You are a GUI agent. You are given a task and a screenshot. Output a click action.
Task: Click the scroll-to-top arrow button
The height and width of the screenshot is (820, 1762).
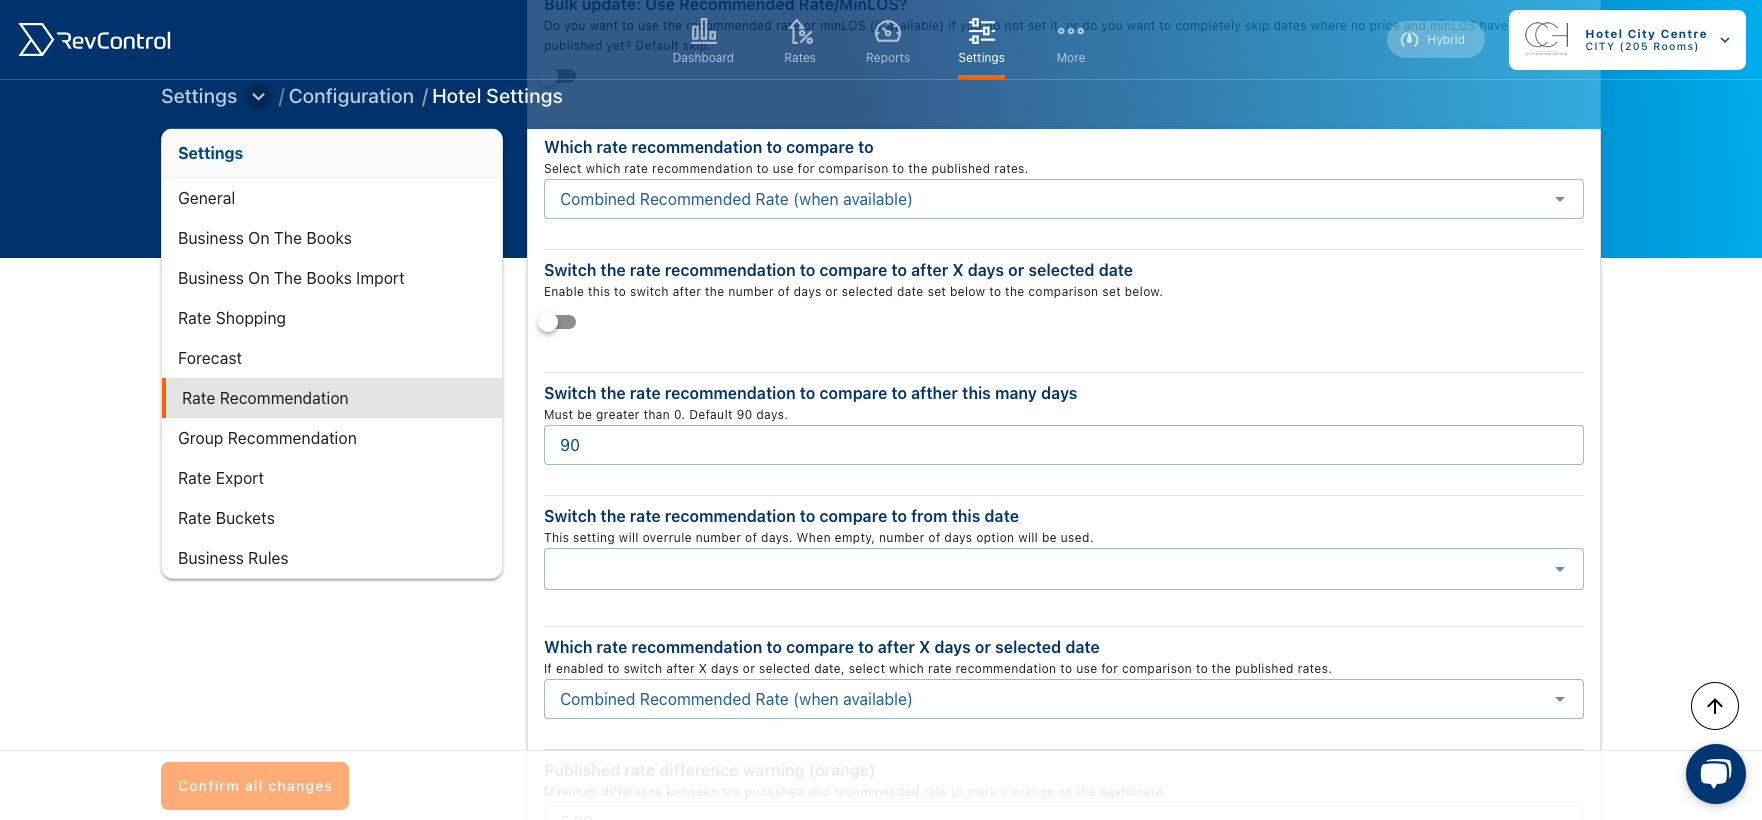tap(1715, 706)
